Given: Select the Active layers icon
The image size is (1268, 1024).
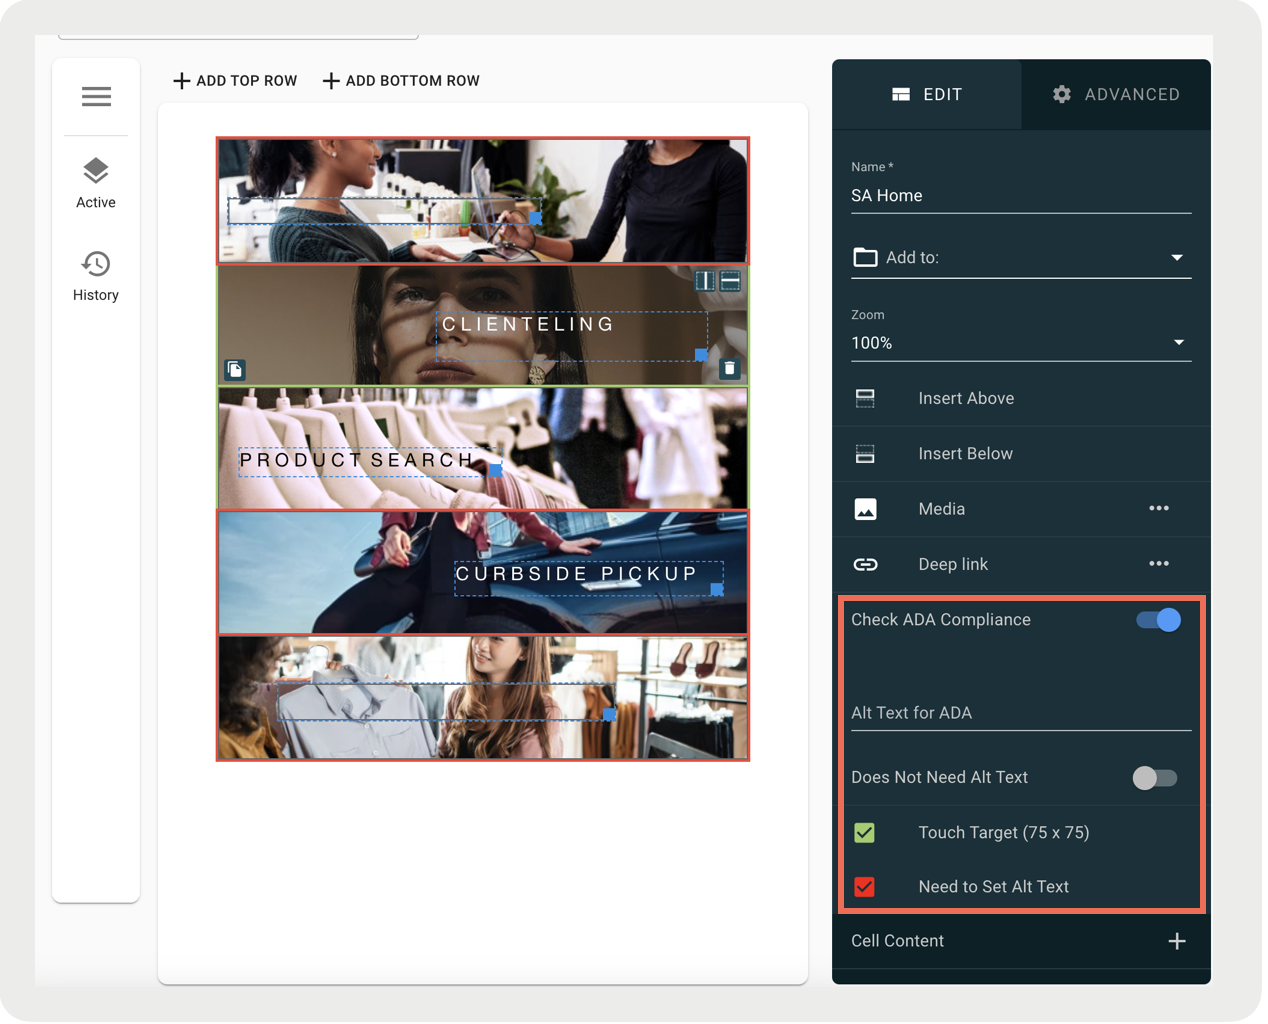Looking at the screenshot, I should [96, 171].
